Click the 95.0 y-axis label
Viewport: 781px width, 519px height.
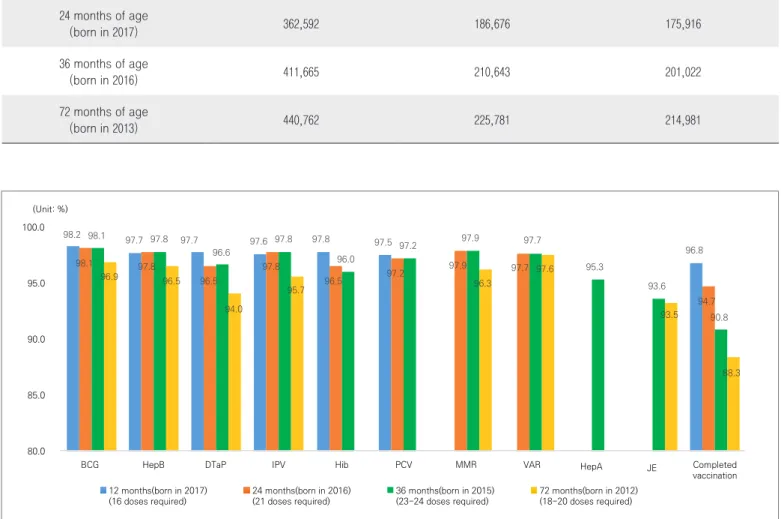pos(36,283)
